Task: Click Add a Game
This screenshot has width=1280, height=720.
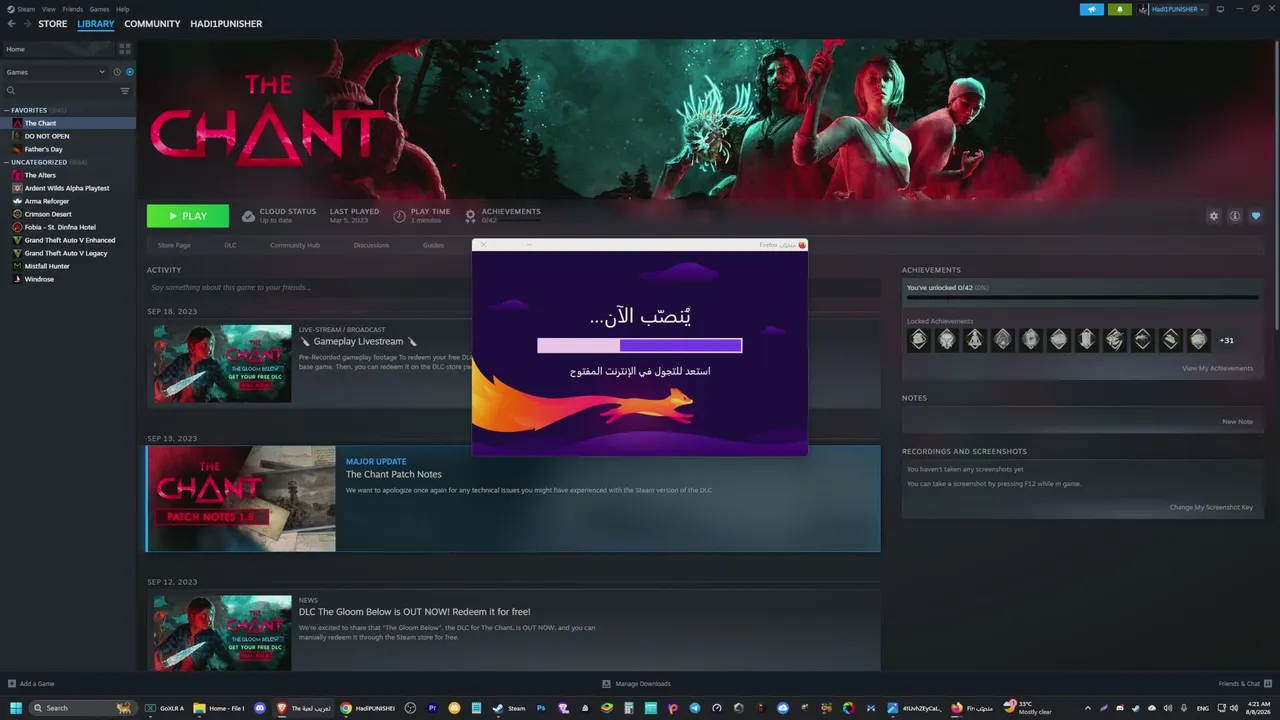Action: click(31, 684)
